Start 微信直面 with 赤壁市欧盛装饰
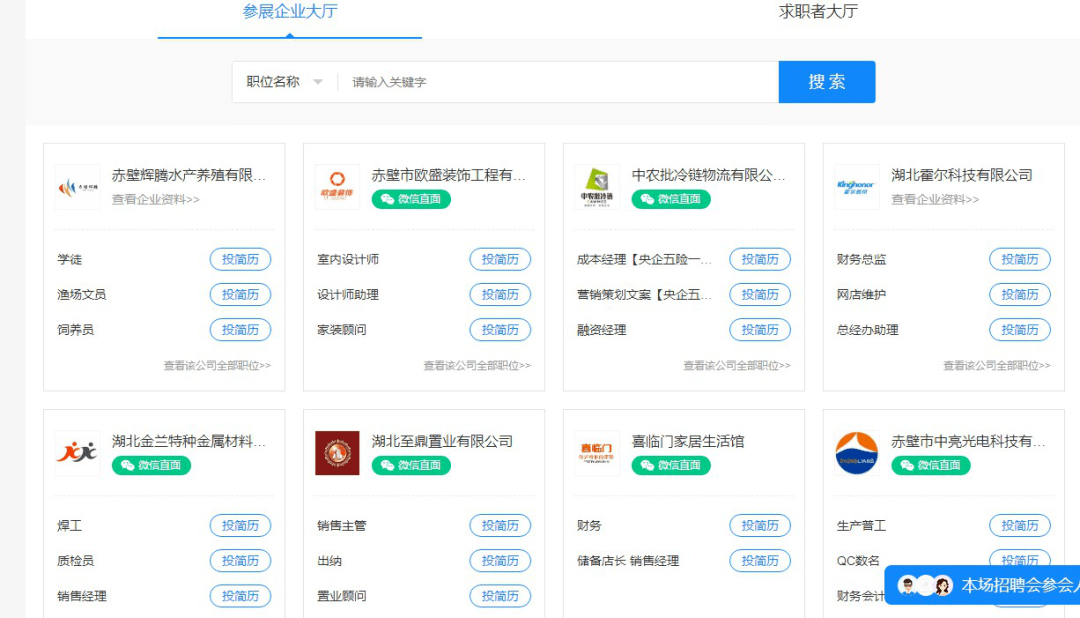The width and height of the screenshot is (1080, 618). pyautogui.click(x=411, y=199)
